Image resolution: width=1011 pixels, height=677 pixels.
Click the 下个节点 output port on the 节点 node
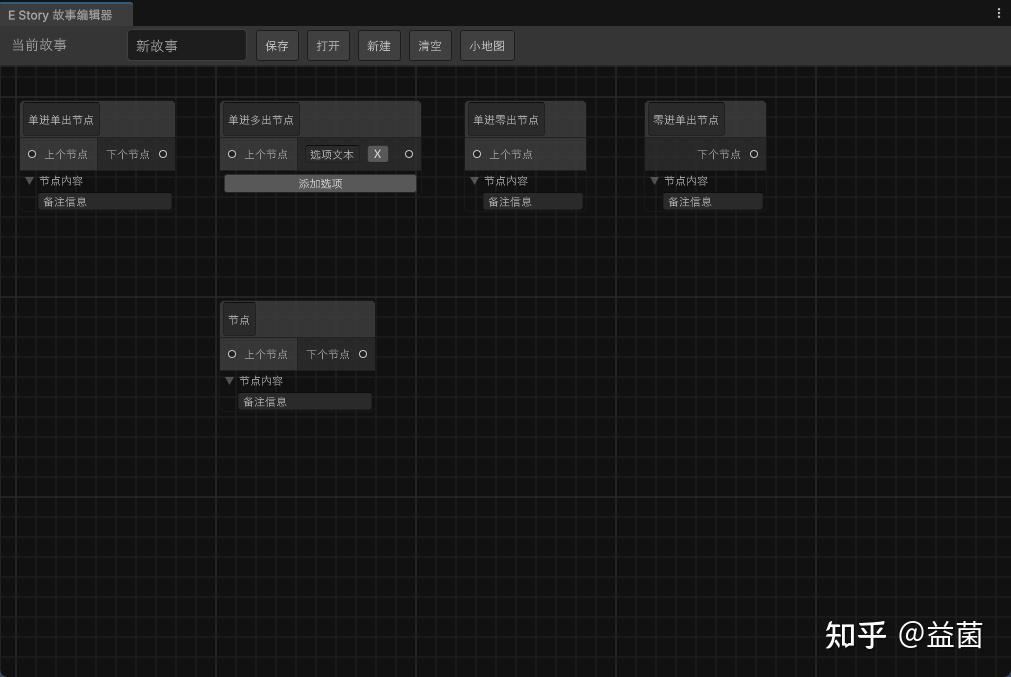tap(363, 354)
